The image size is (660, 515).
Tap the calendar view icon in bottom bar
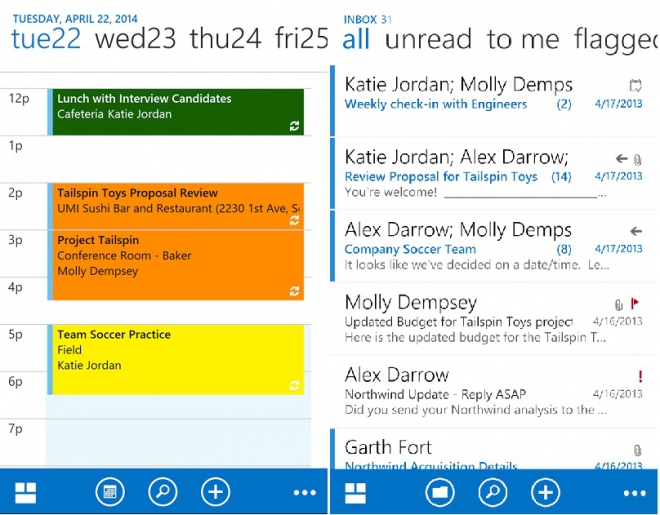110,492
